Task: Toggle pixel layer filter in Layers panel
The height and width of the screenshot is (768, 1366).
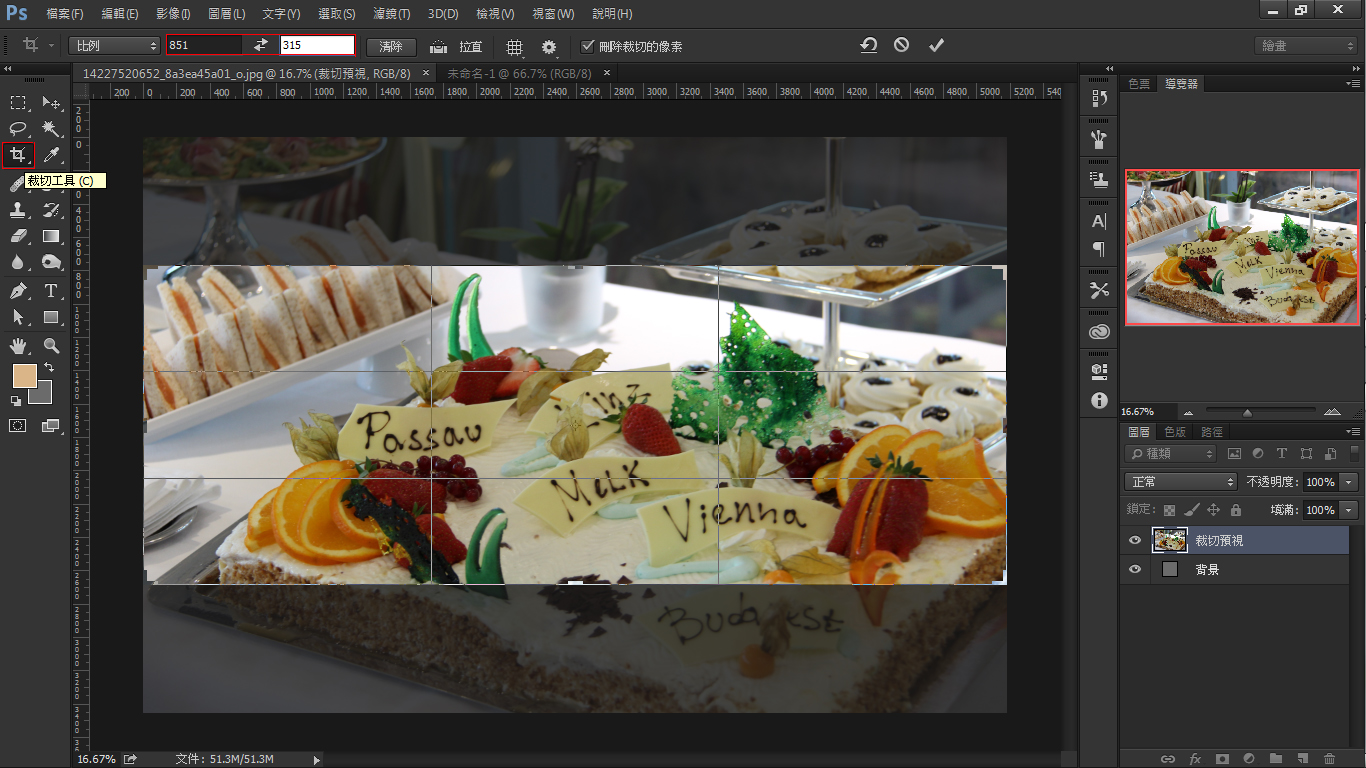Action: (x=1234, y=454)
